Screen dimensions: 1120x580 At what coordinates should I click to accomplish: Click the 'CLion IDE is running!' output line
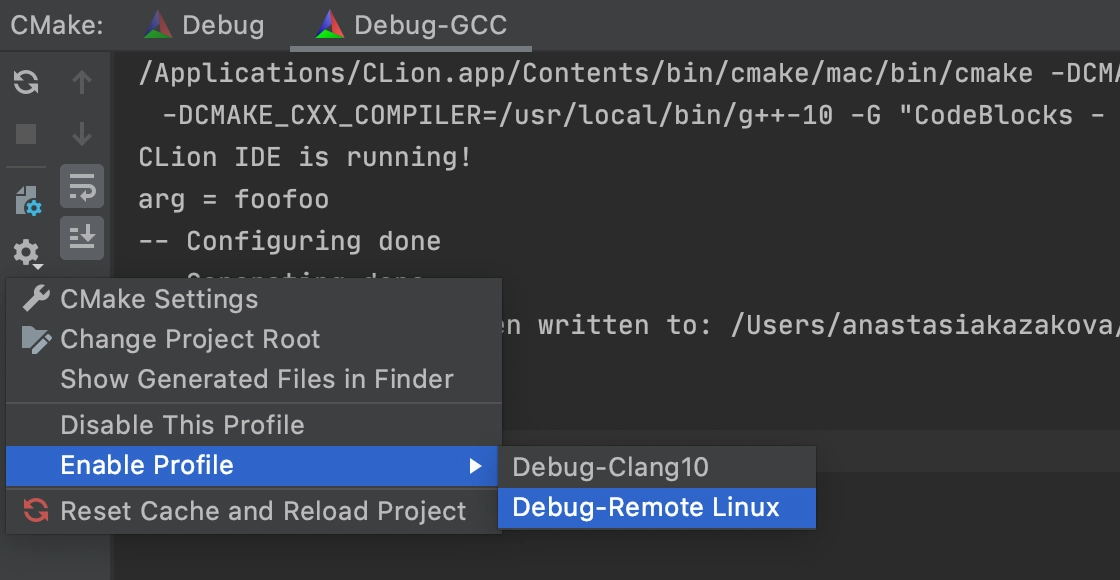[x=305, y=157]
